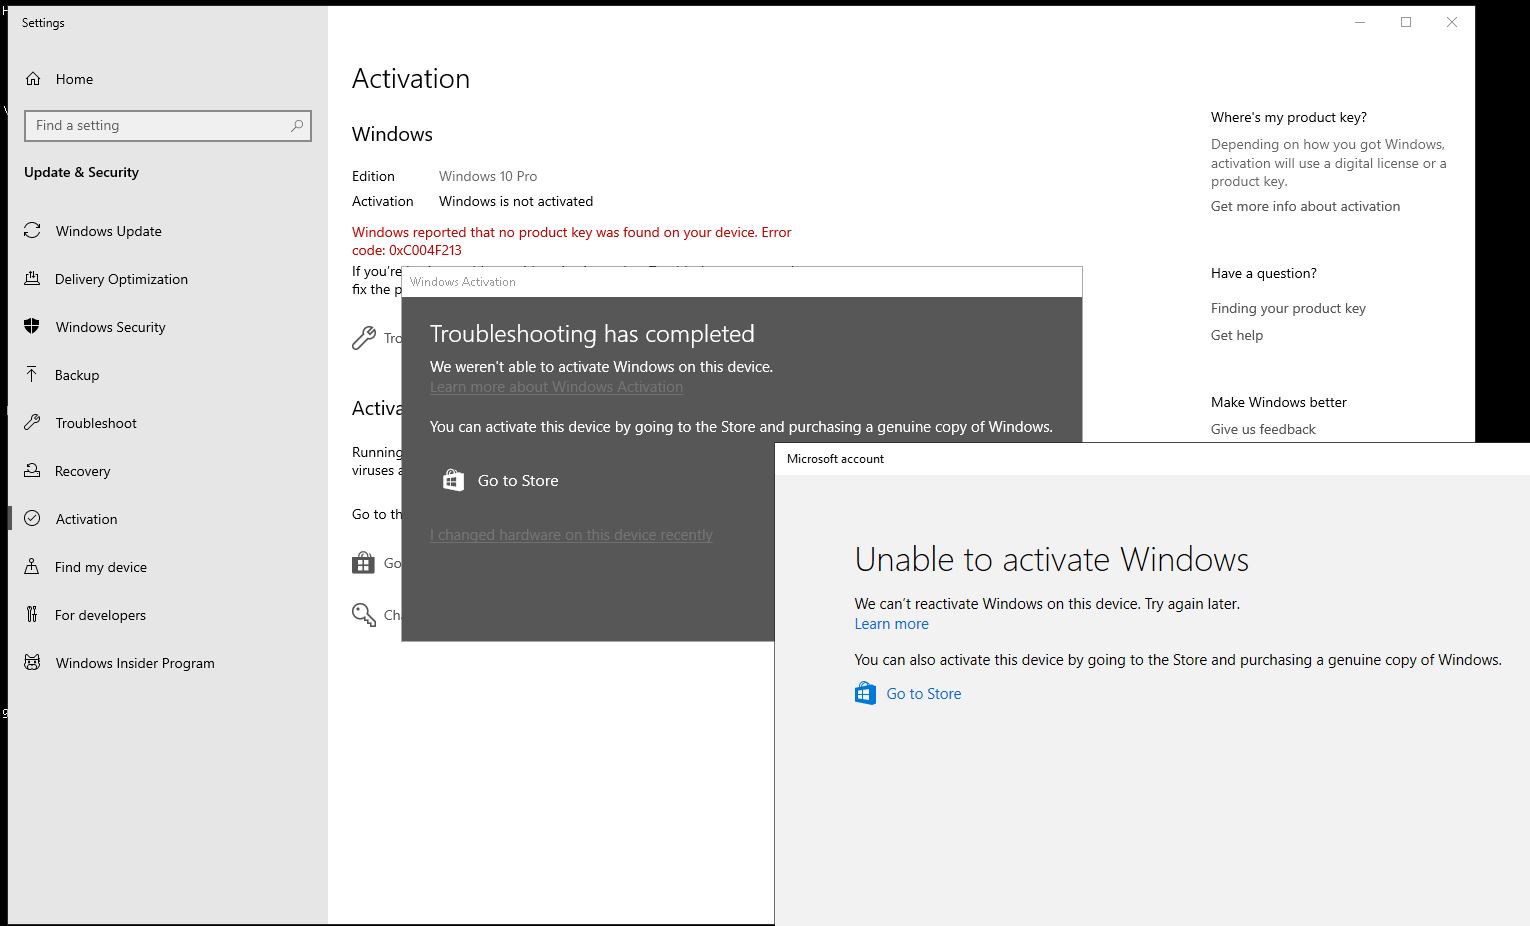Viewport: 1530px width, 926px height.
Task: Click the Windows Update sync icon
Action: tap(32, 231)
